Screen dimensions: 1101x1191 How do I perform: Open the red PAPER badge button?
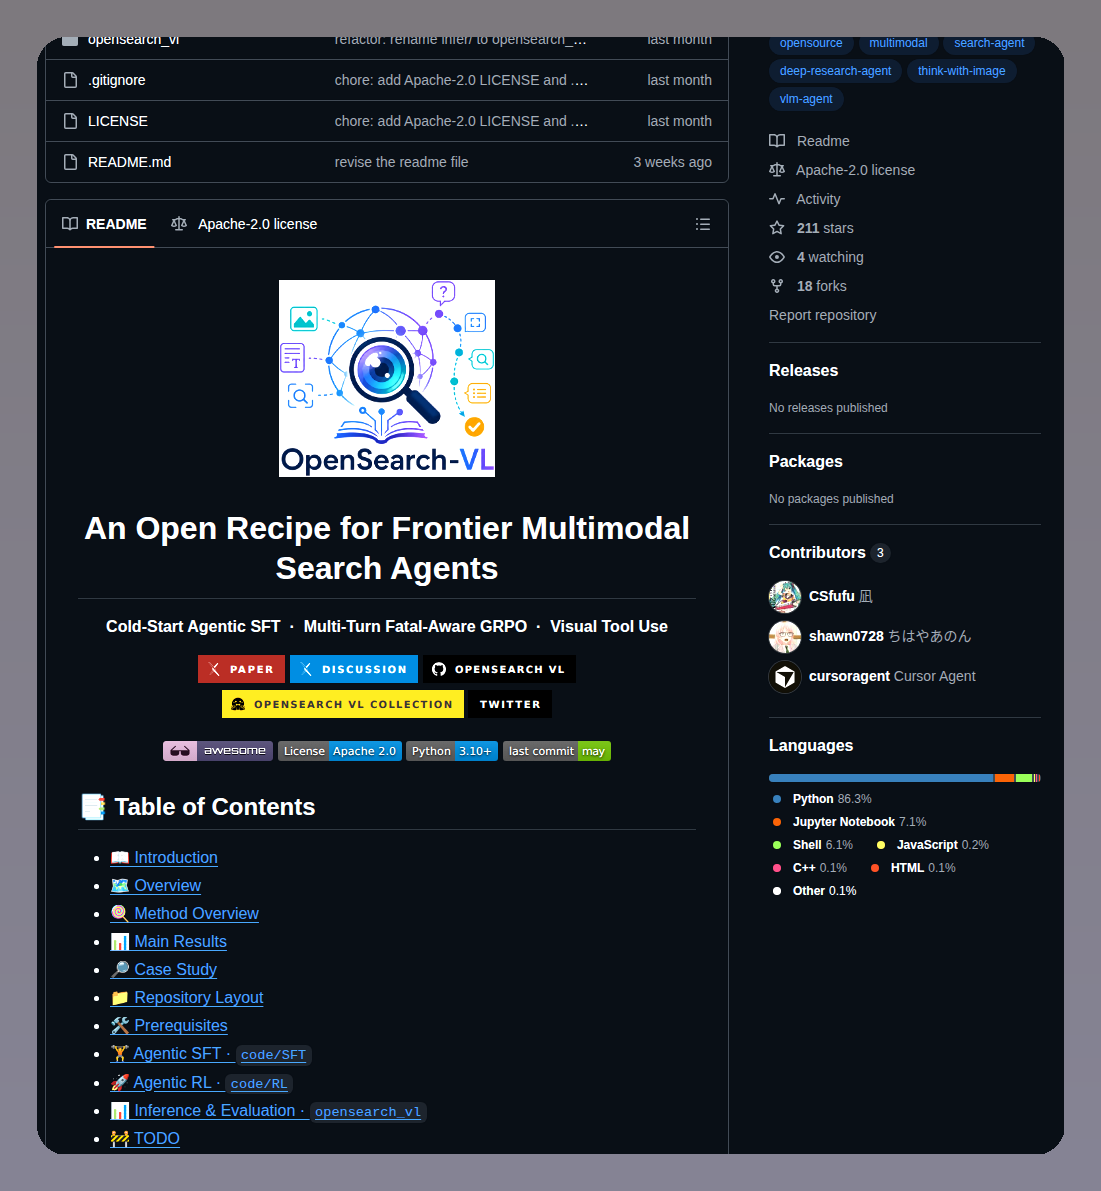coord(241,669)
